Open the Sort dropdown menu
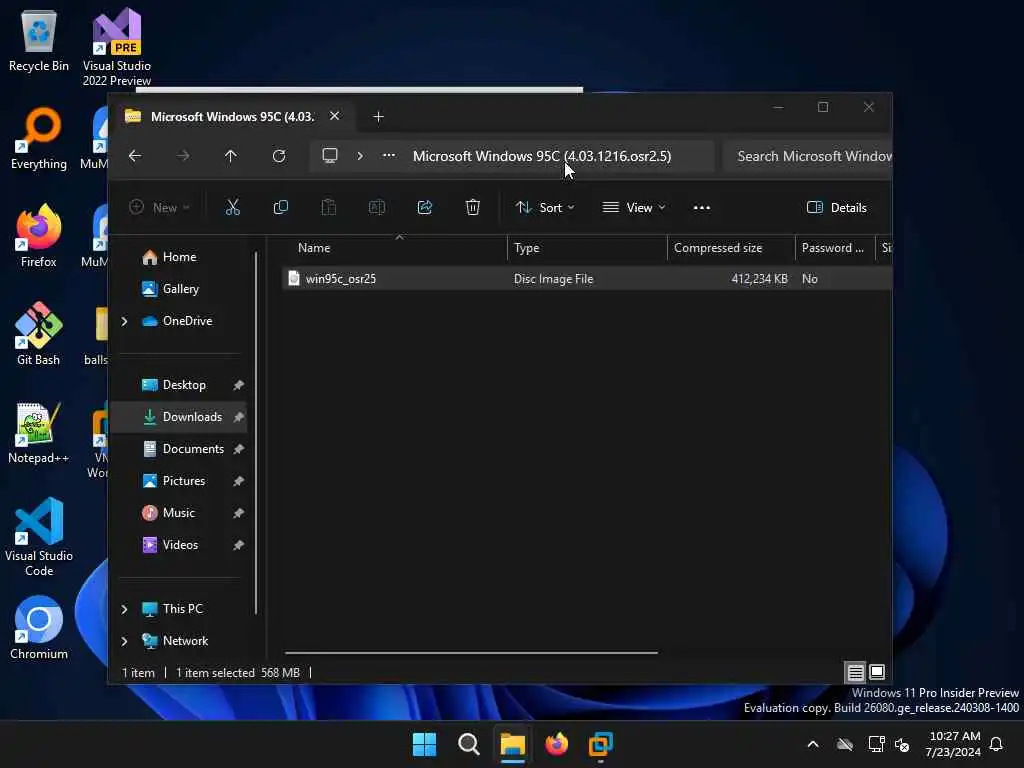 [545, 208]
